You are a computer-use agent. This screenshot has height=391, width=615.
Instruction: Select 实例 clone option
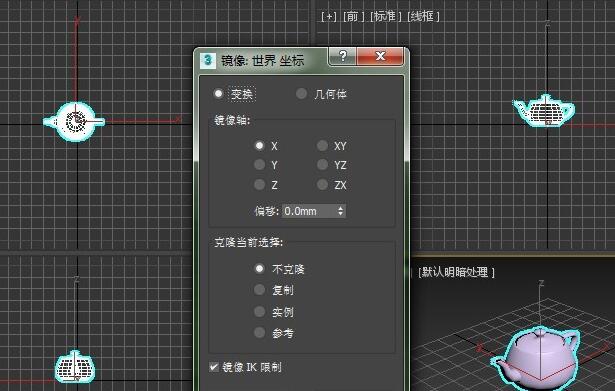click(x=259, y=311)
